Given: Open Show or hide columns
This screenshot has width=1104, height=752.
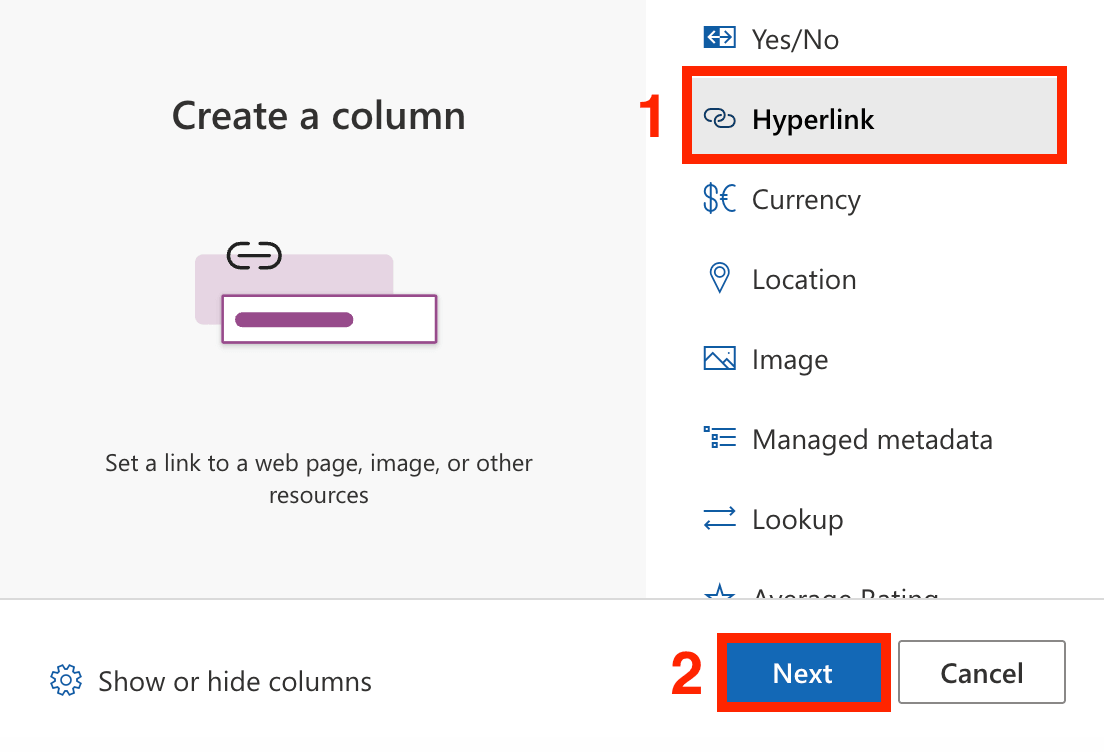Looking at the screenshot, I should point(211,681).
